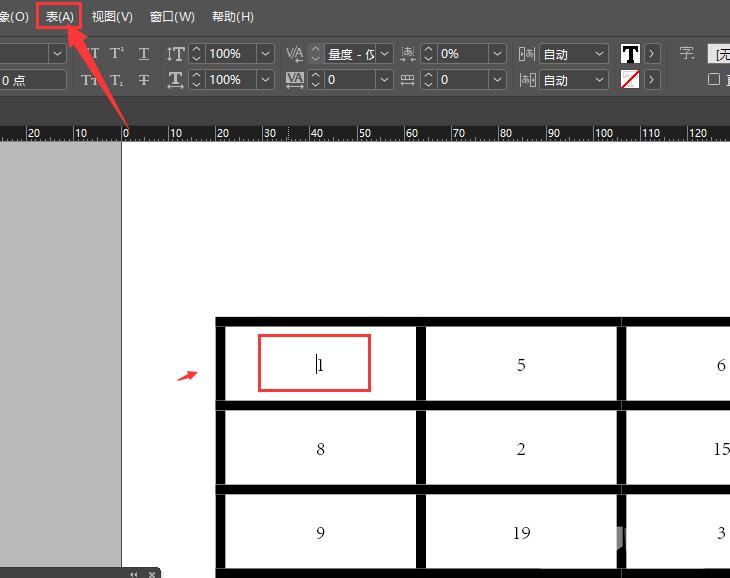The height and width of the screenshot is (578, 730).
Task: Click the table cell containing 6
Action: tap(678, 363)
